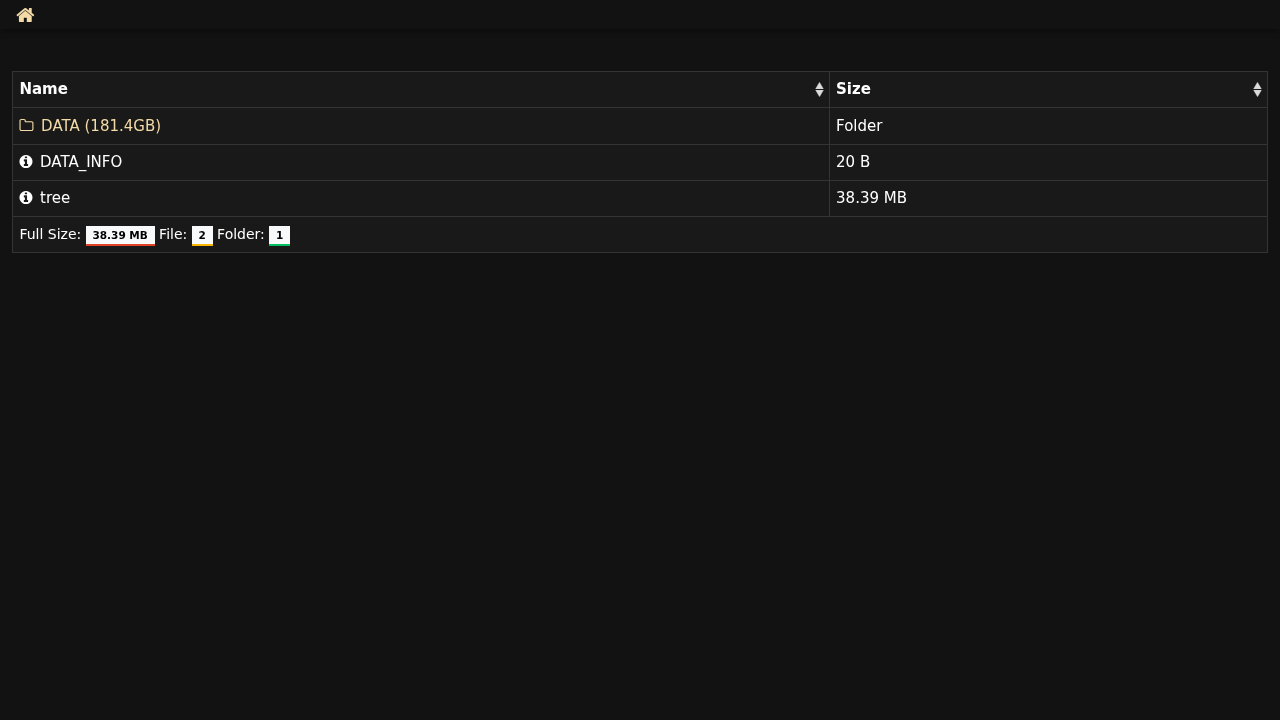The image size is (1280, 720).
Task: Click the Folder size cell for DATA
Action: (x=859, y=126)
